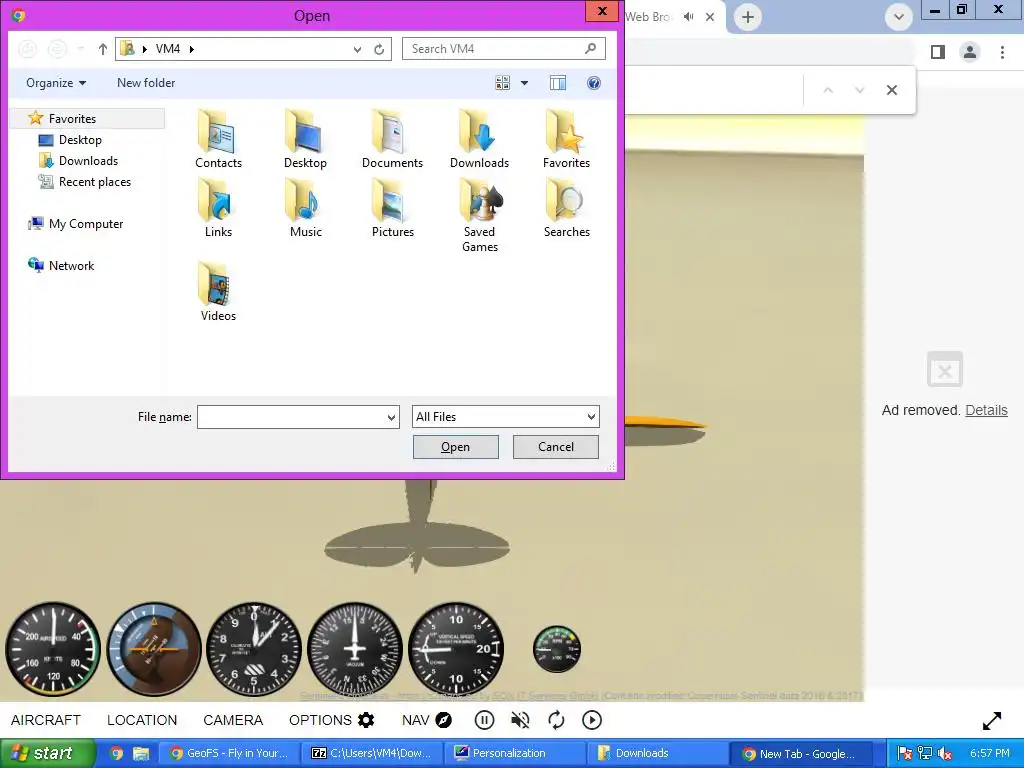Open the NAV panel

coord(426,720)
